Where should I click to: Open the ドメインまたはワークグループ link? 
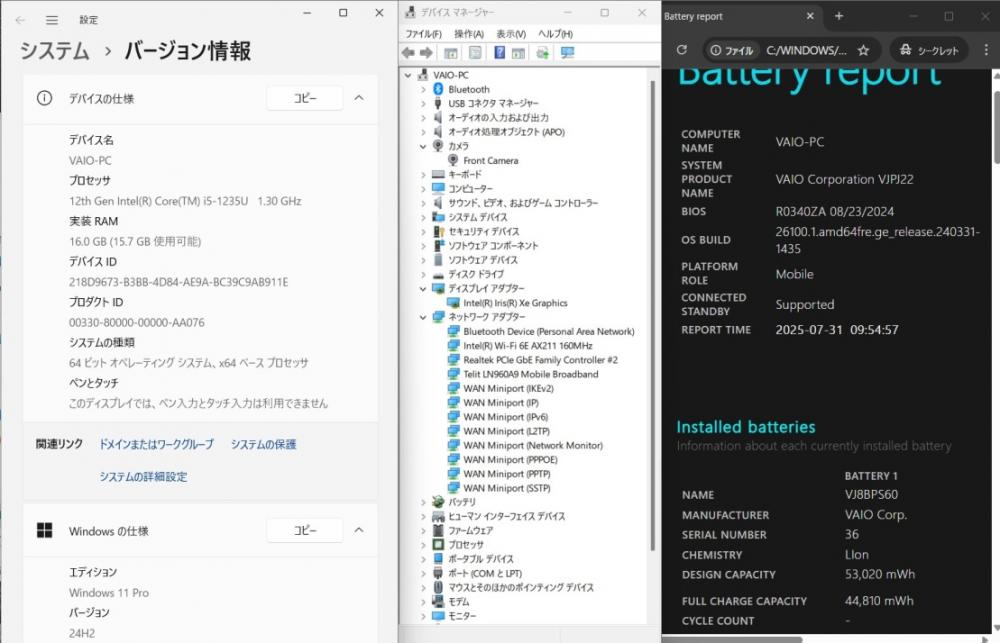pos(156,444)
